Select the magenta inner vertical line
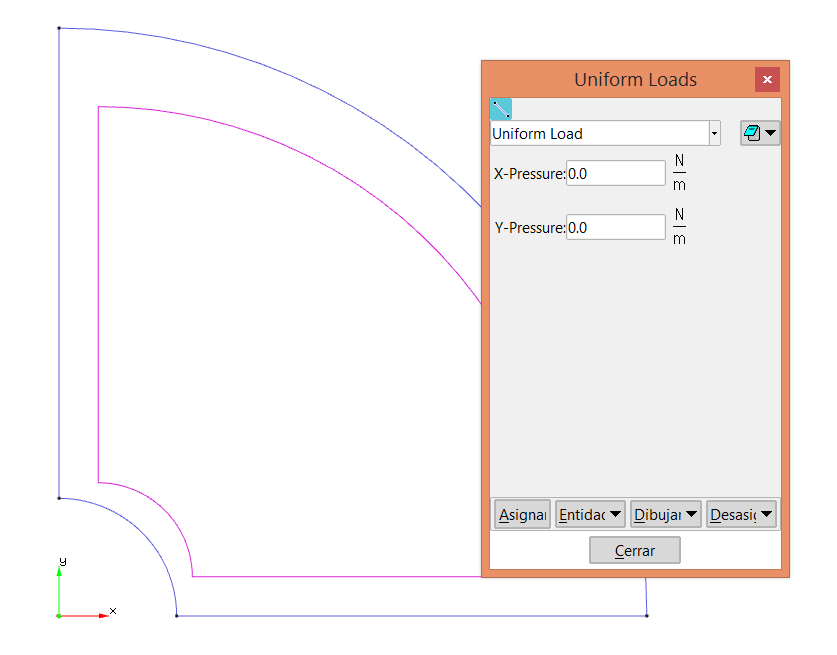 [x=98, y=300]
